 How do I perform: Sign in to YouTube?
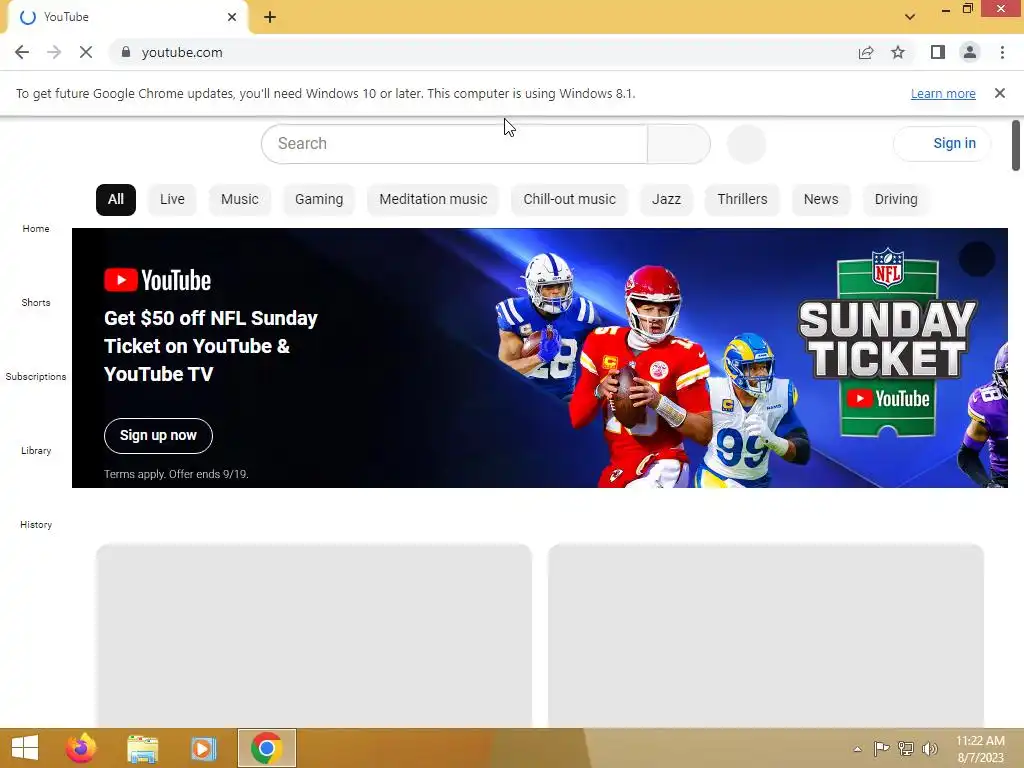point(942,144)
